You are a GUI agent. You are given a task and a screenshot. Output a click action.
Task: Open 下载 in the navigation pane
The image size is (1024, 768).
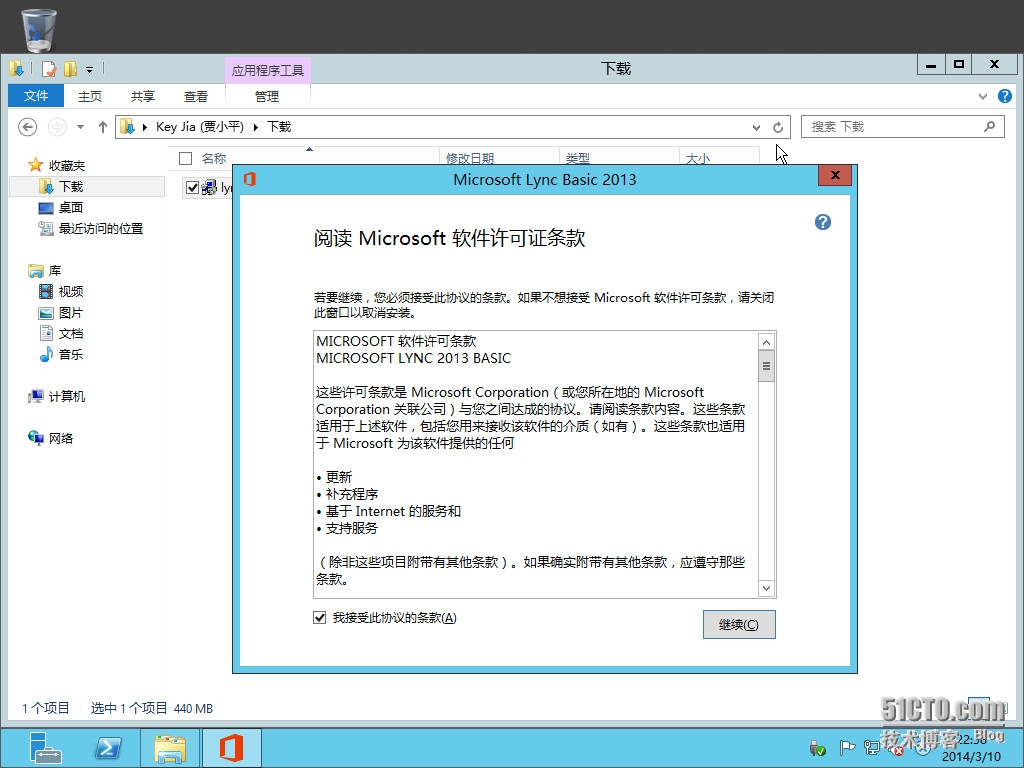(x=71, y=187)
